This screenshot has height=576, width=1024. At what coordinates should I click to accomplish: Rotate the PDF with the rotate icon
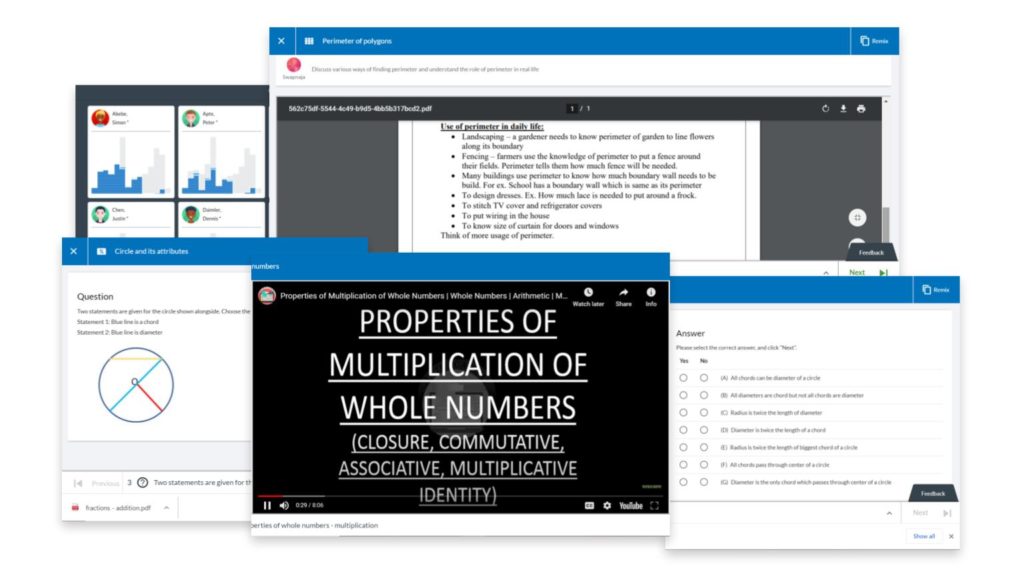pyautogui.click(x=825, y=108)
